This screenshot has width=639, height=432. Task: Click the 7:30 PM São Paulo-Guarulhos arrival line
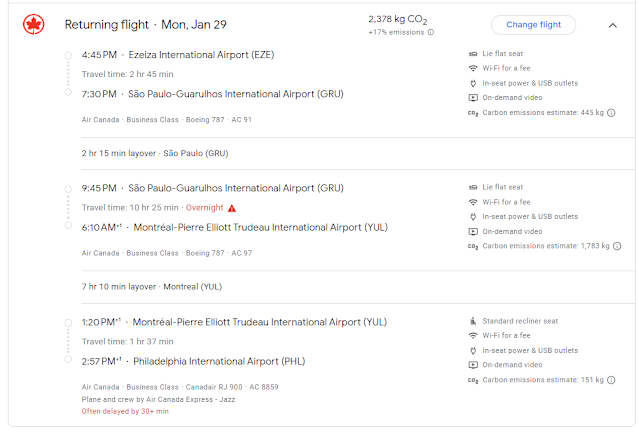212,94
